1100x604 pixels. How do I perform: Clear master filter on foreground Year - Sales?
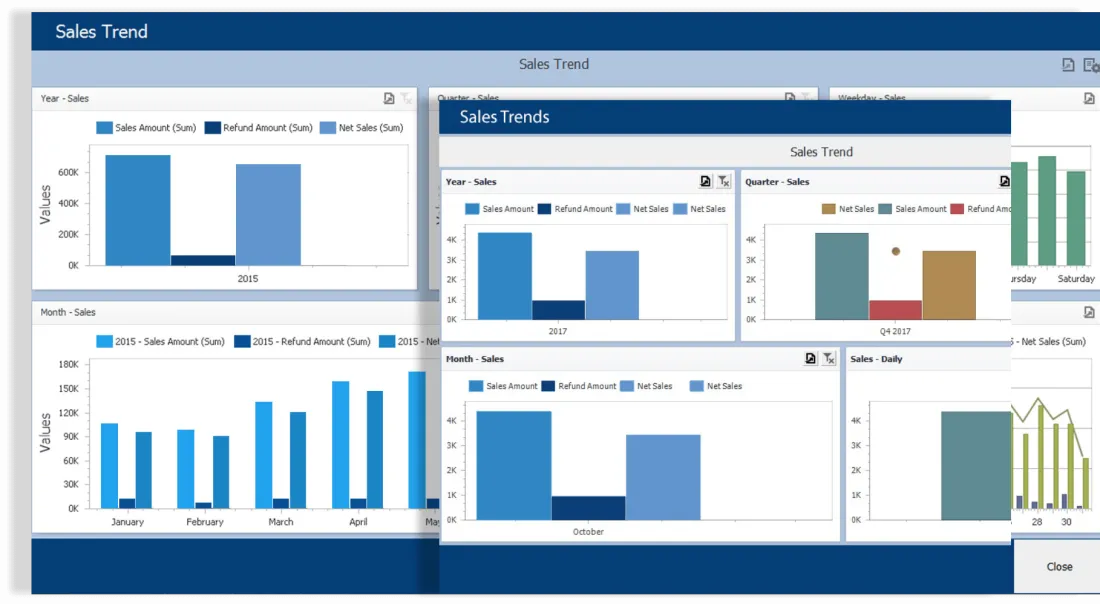(x=724, y=182)
